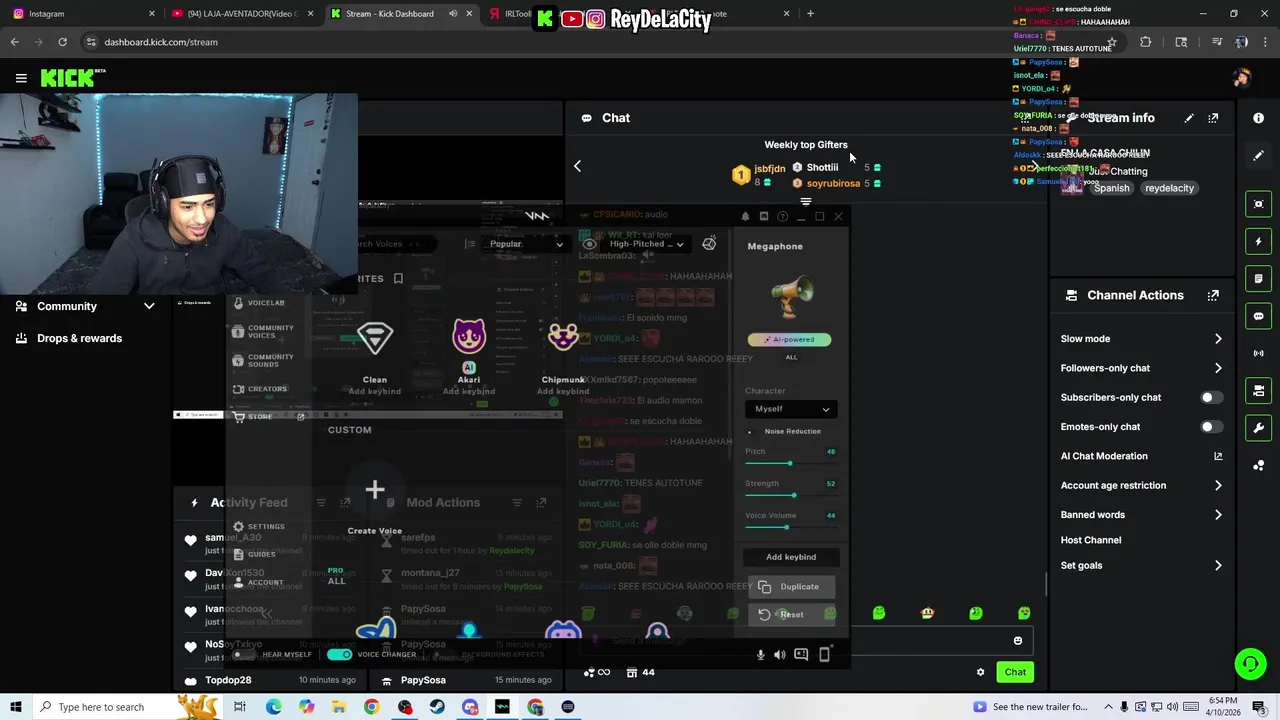
Task: Open chat settings gear icon
Action: pyautogui.click(x=980, y=672)
